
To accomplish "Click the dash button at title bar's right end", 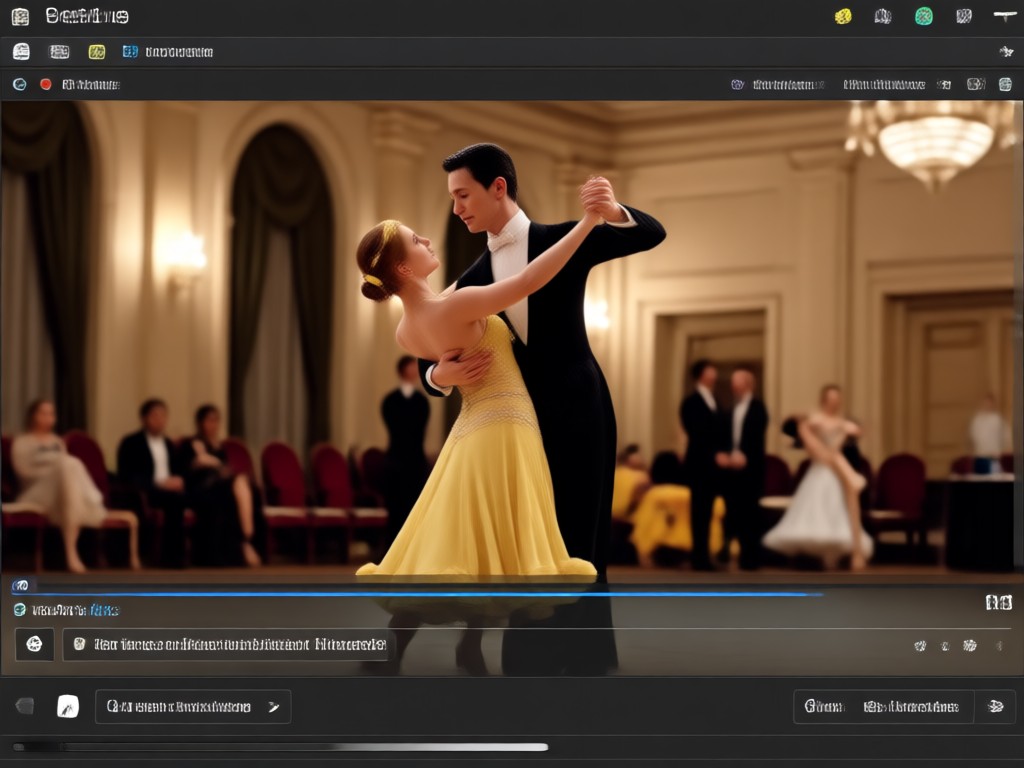I will click(1005, 16).
